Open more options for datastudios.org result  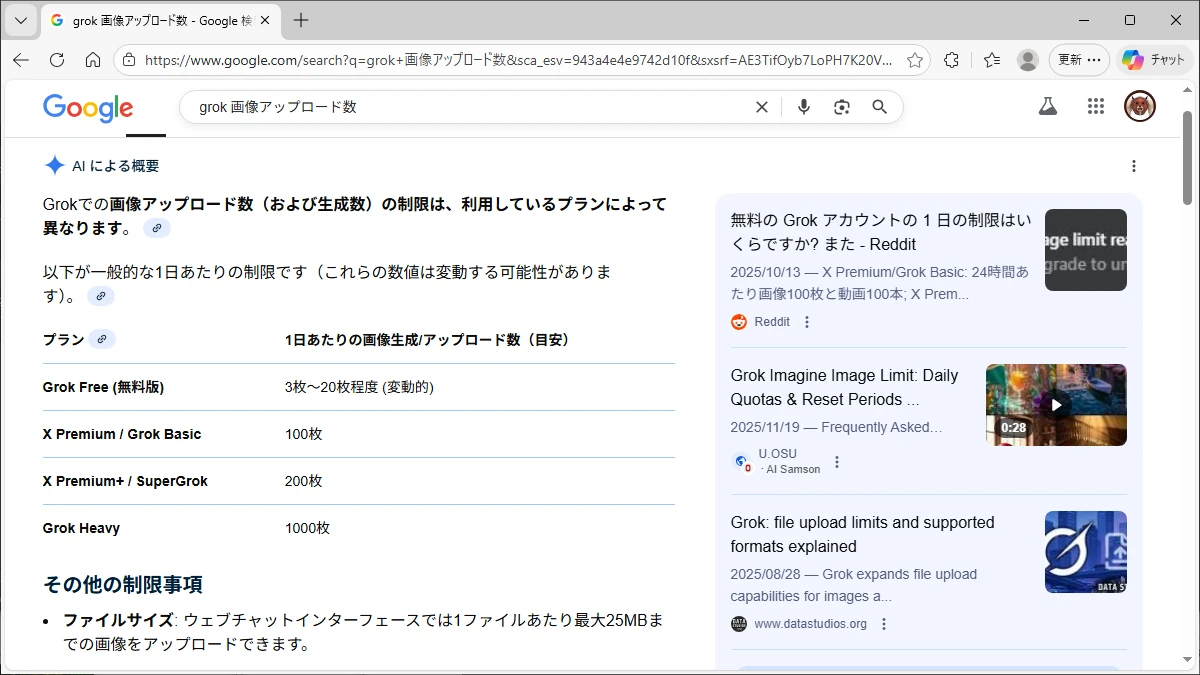[x=884, y=624]
